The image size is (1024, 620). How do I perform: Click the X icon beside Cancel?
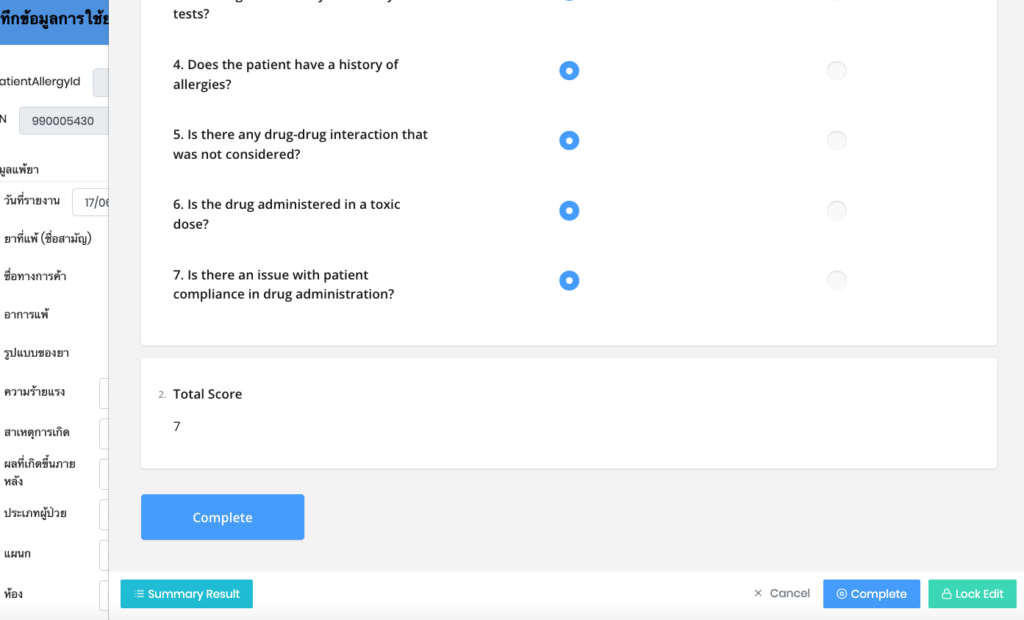pyautogui.click(x=758, y=593)
